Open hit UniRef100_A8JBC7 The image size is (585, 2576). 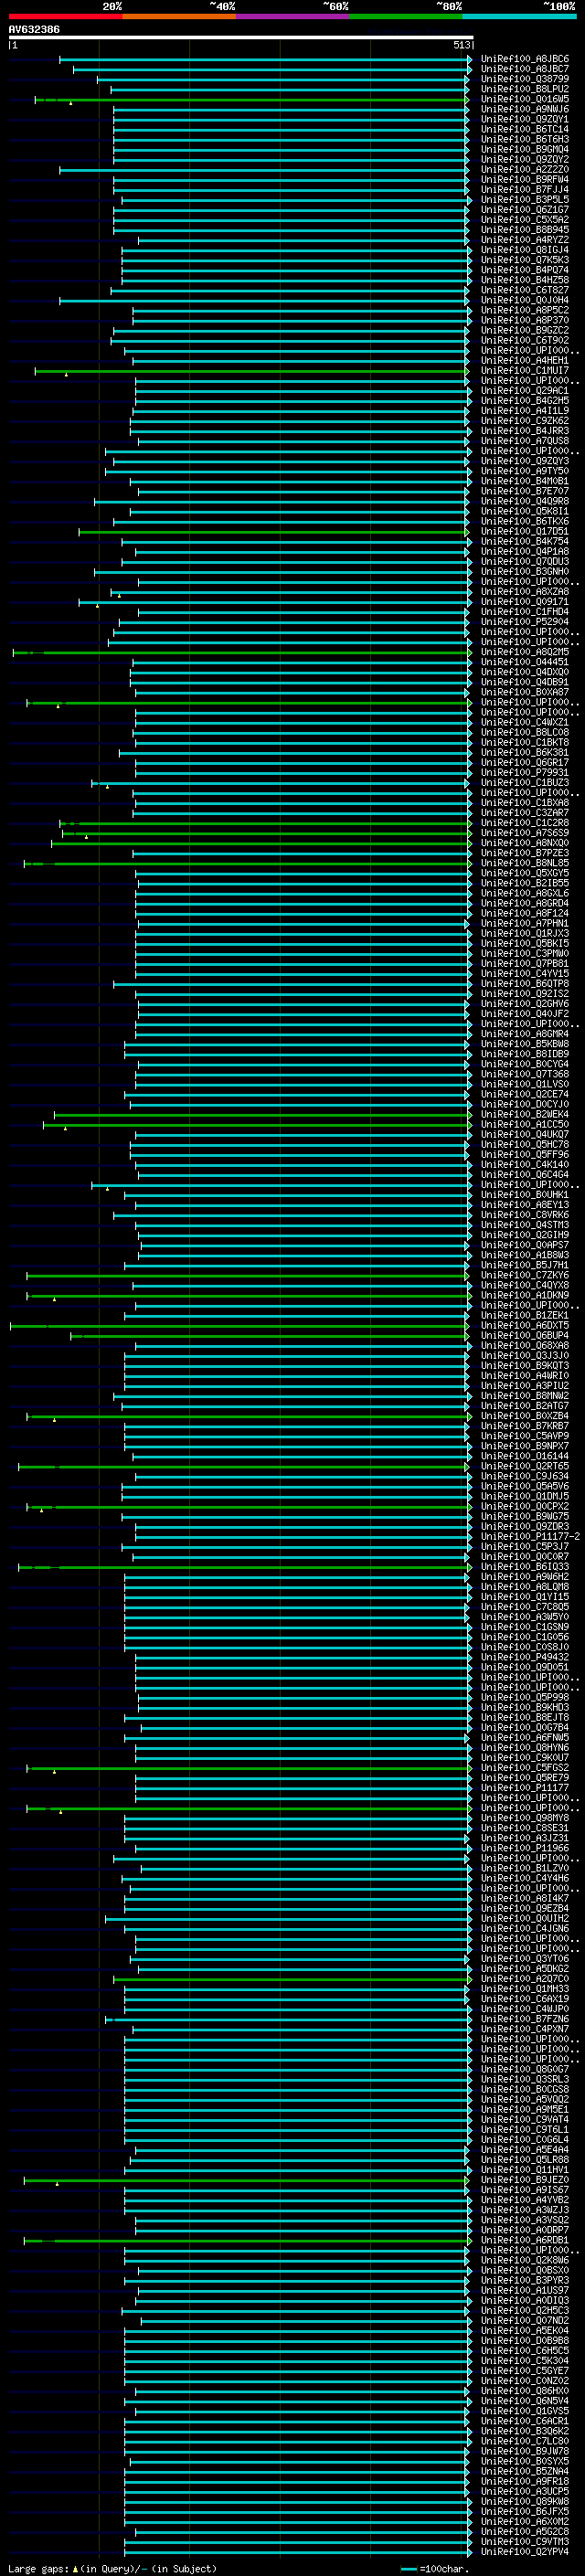tap(525, 69)
